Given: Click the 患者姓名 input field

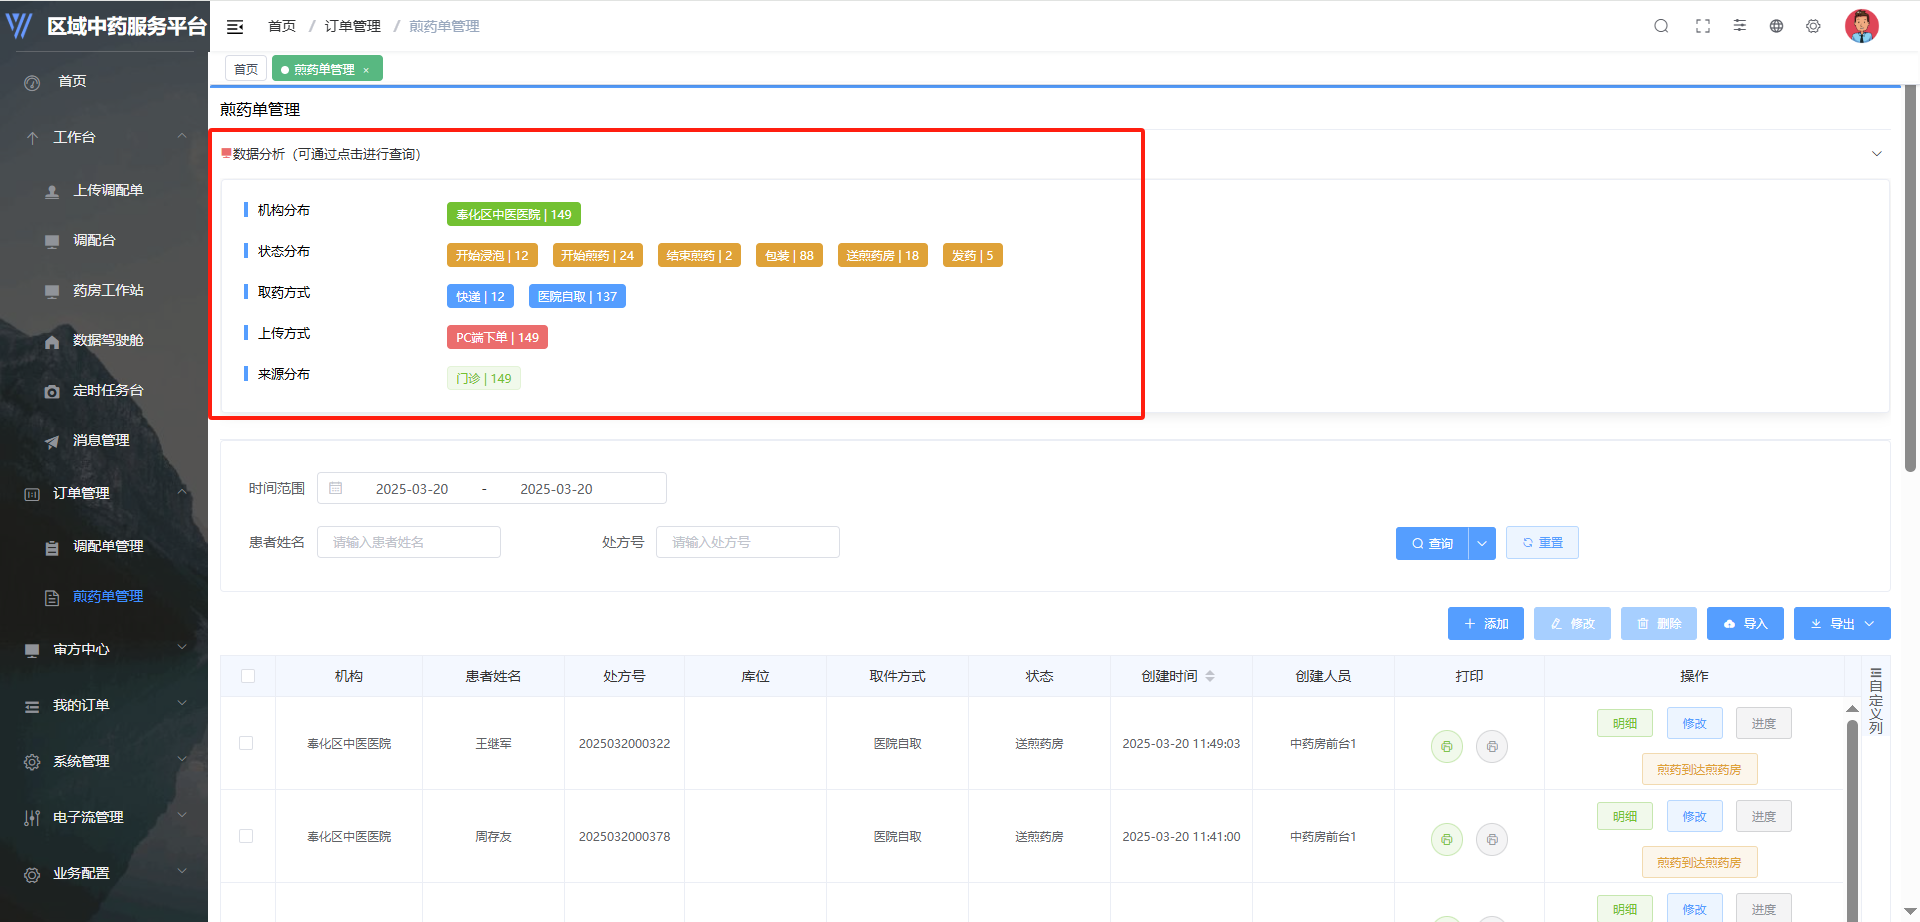Looking at the screenshot, I should click(408, 542).
